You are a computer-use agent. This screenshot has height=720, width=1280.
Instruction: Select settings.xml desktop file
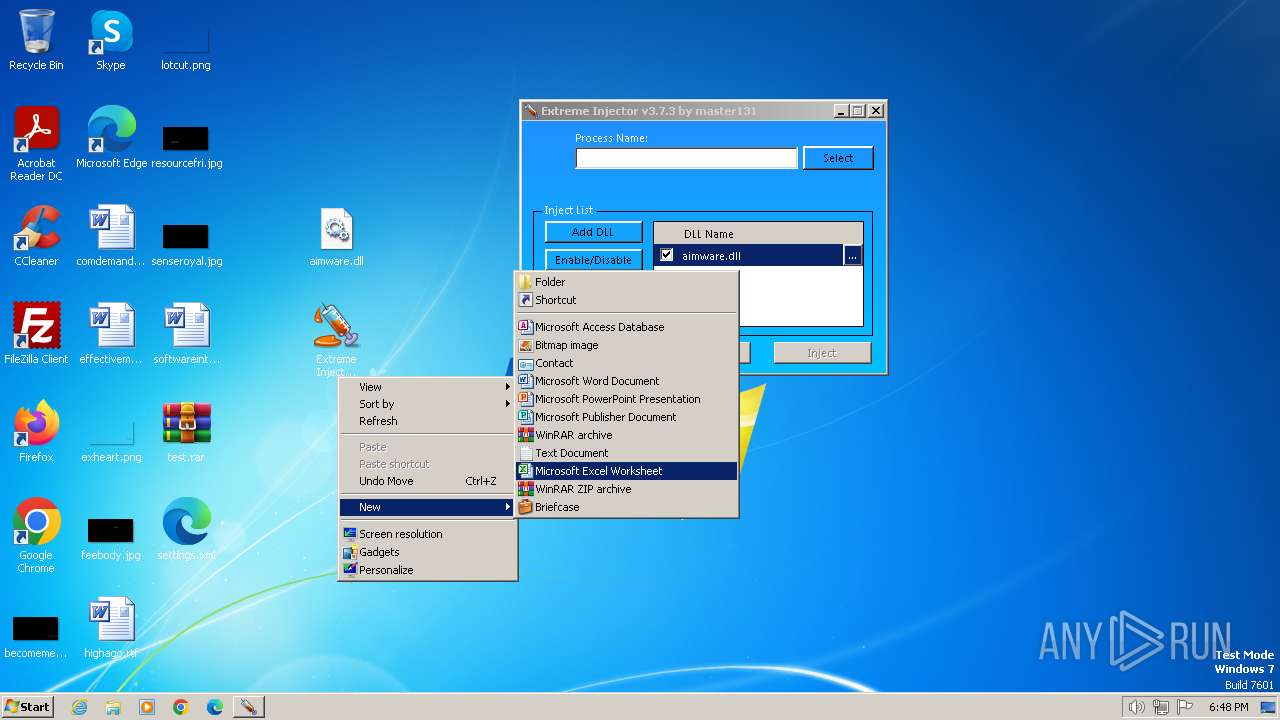[x=187, y=530]
